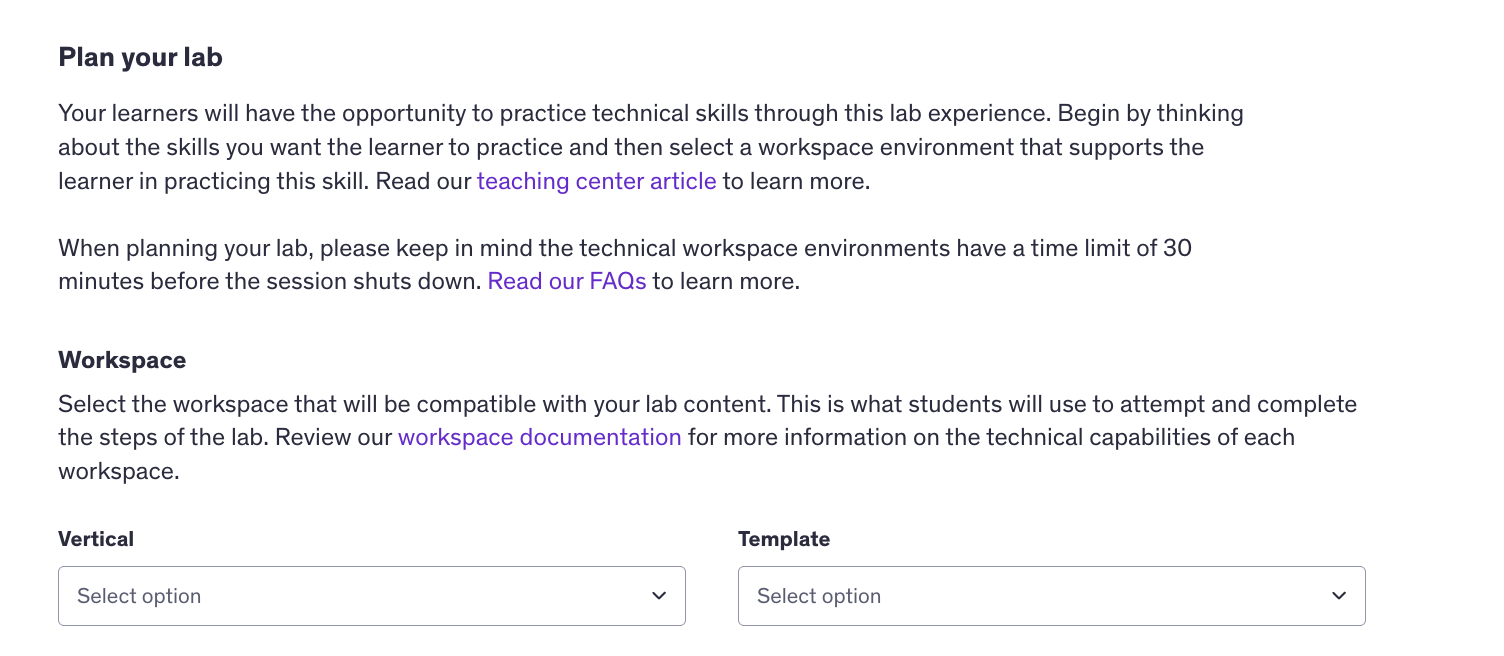
Task: Click the paragraph starting "Select the workspace"
Action: tap(706, 405)
